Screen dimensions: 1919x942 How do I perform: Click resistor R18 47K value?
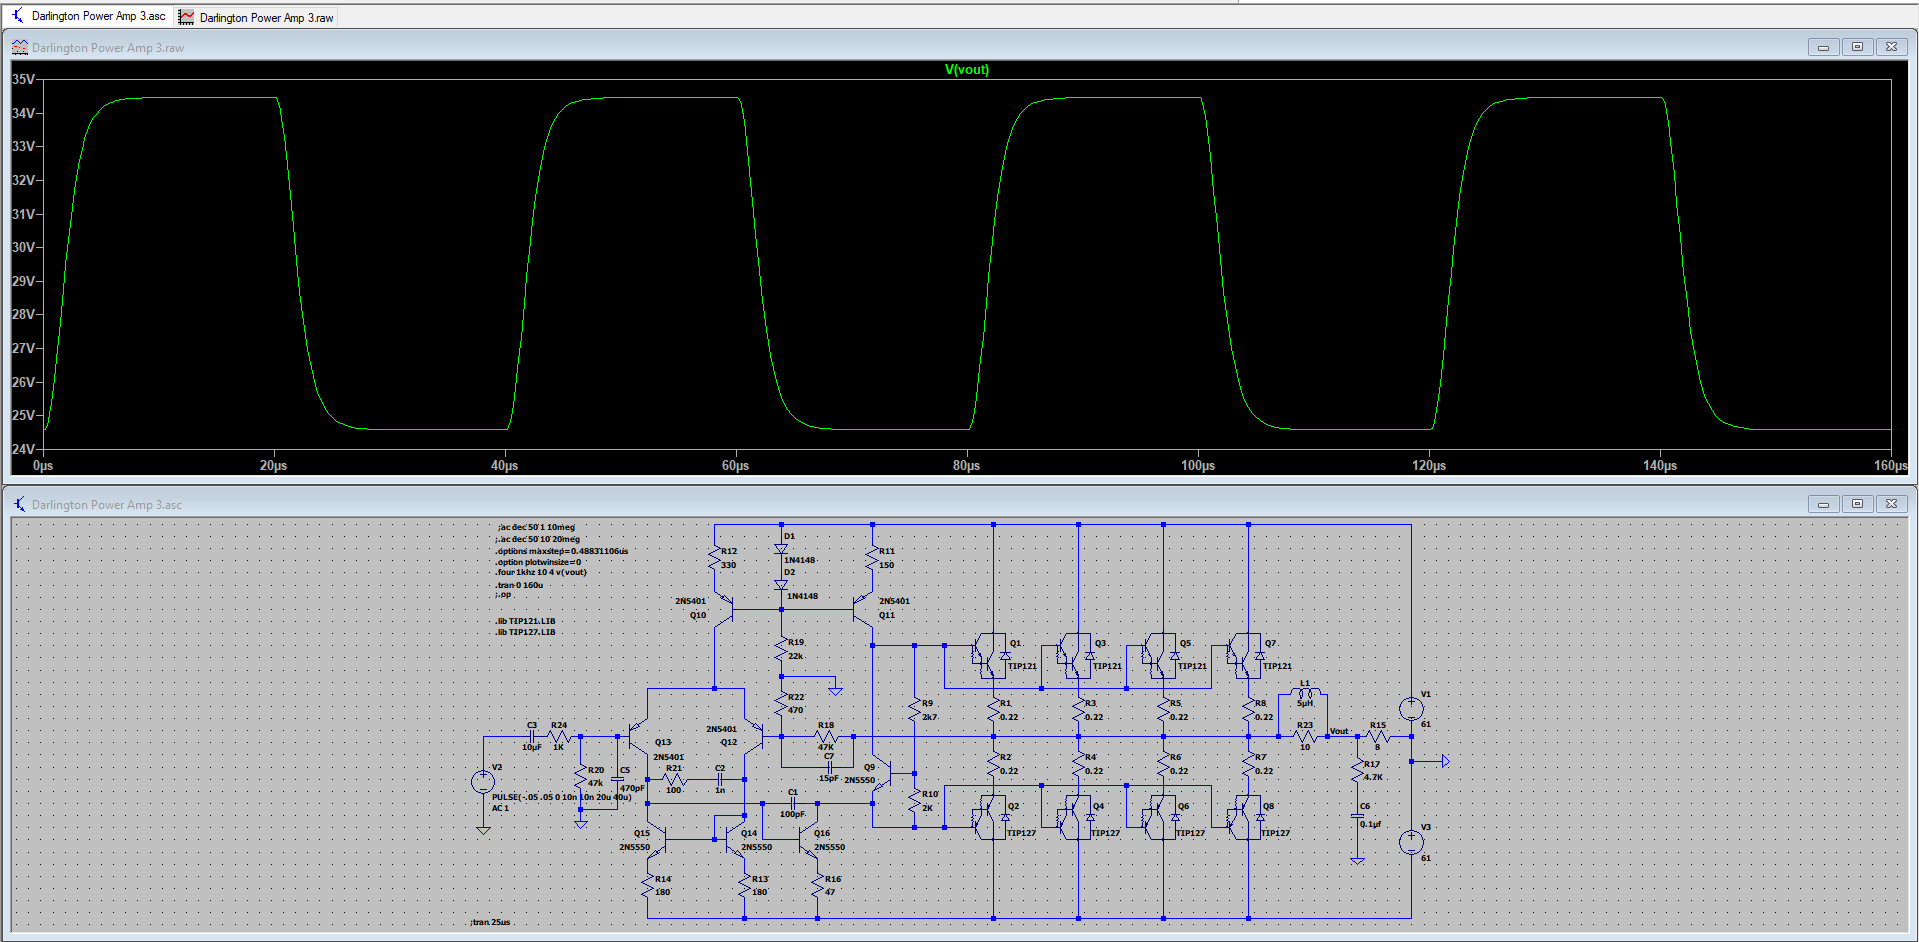(x=826, y=747)
